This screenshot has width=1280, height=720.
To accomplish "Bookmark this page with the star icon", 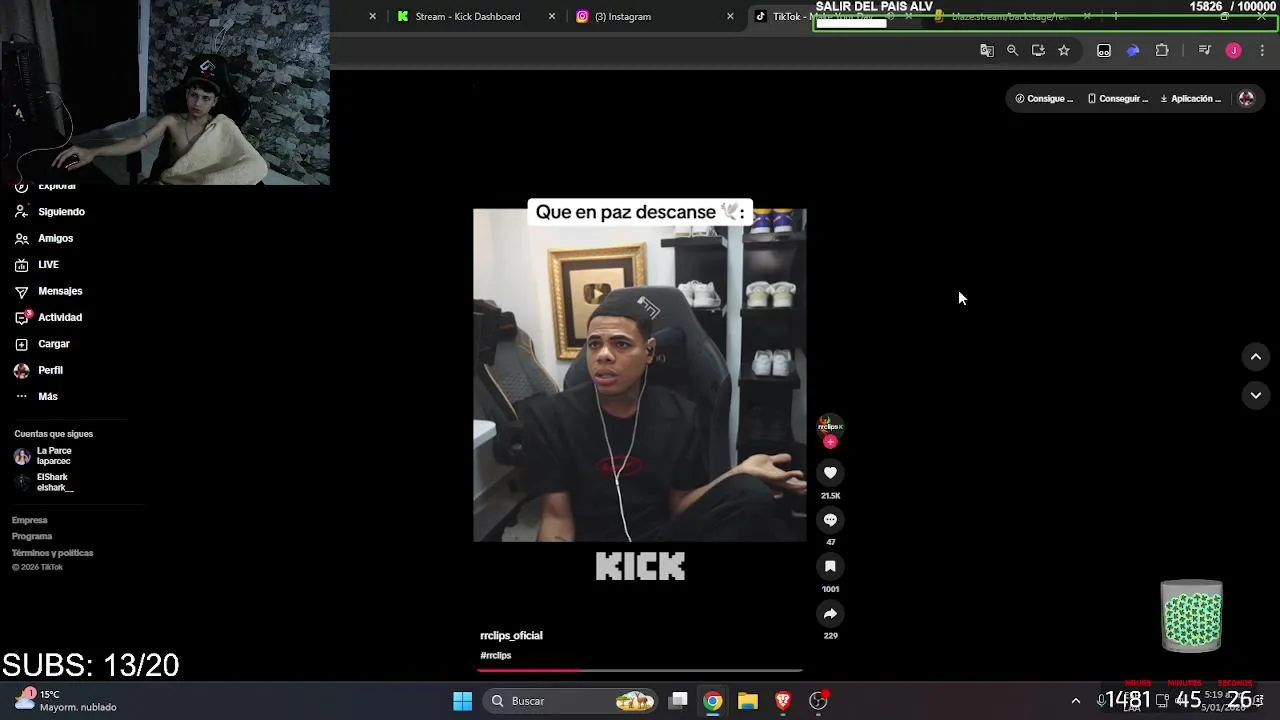I will click(1064, 50).
